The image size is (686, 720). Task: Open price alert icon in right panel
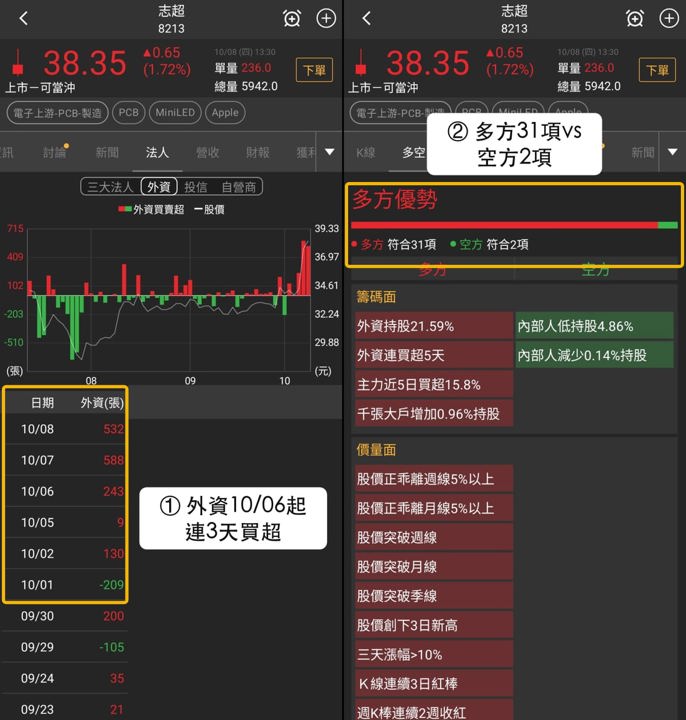tap(635, 19)
